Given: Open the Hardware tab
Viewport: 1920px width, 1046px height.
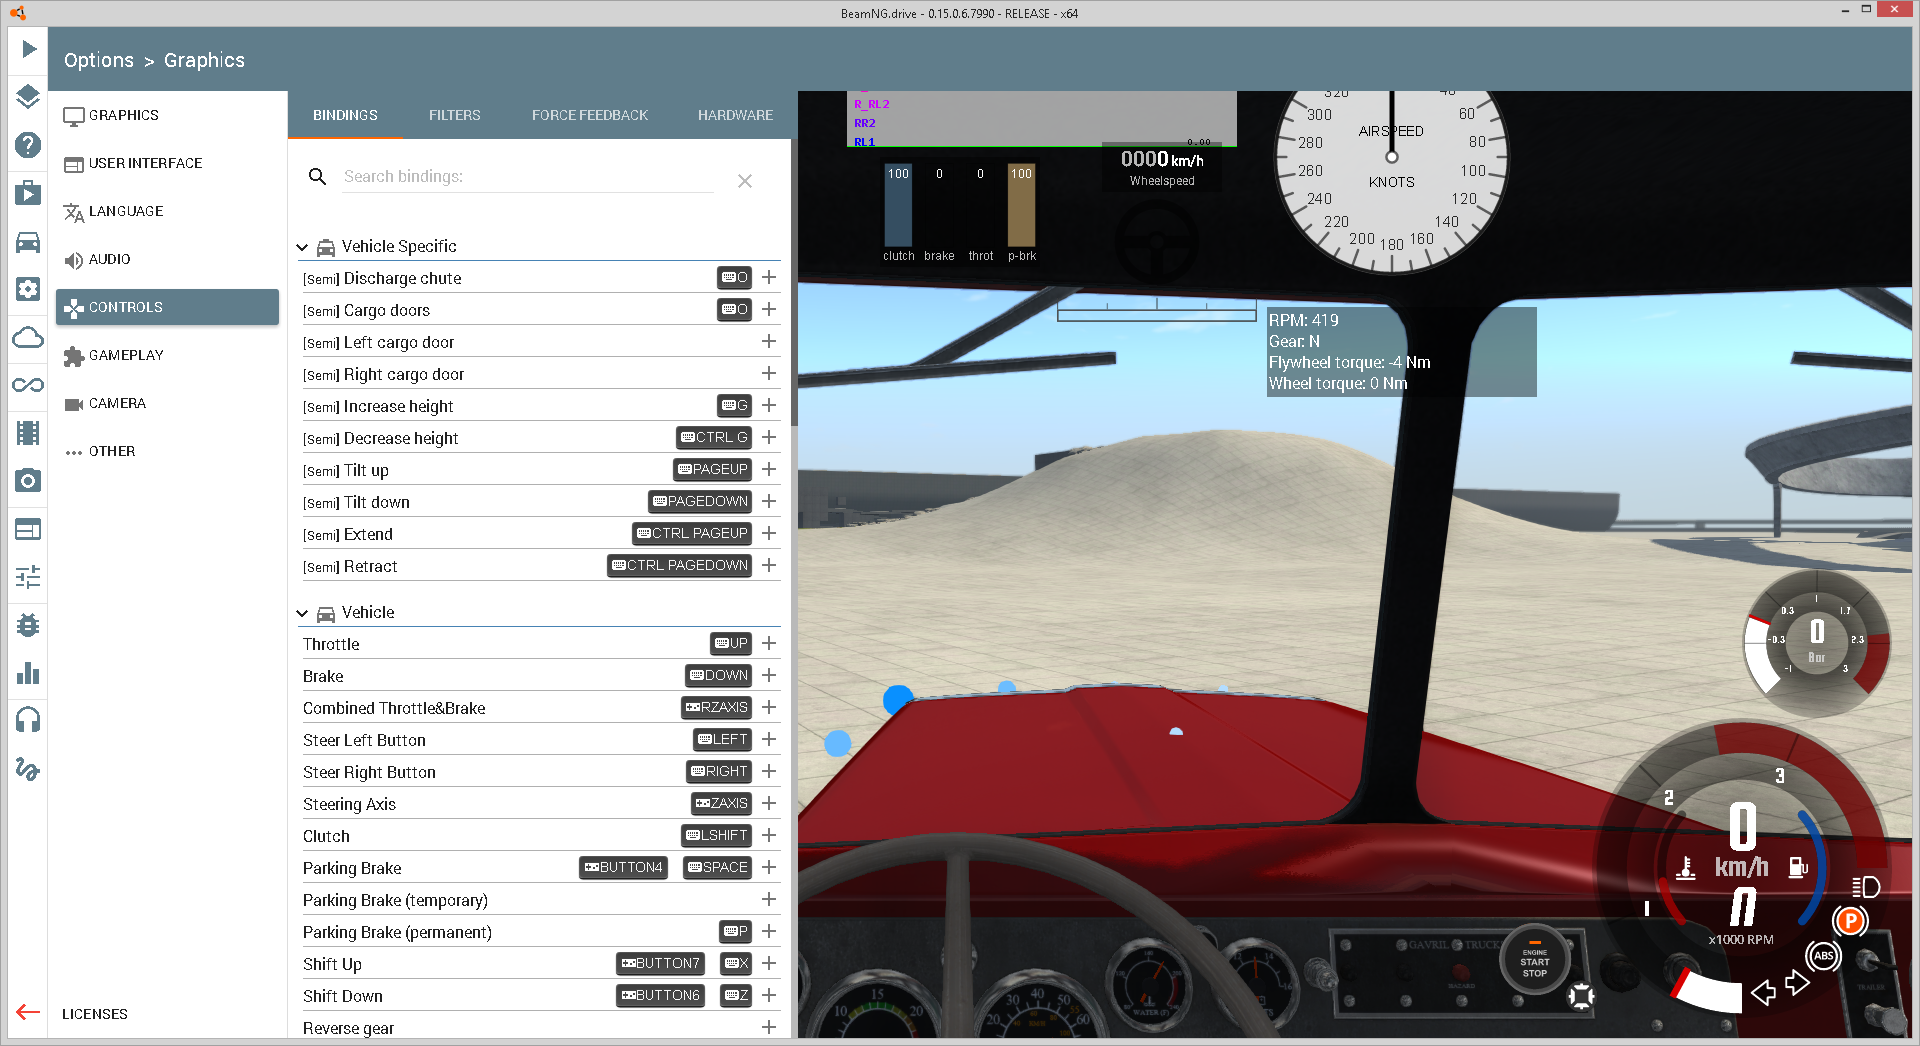Looking at the screenshot, I should 735,115.
